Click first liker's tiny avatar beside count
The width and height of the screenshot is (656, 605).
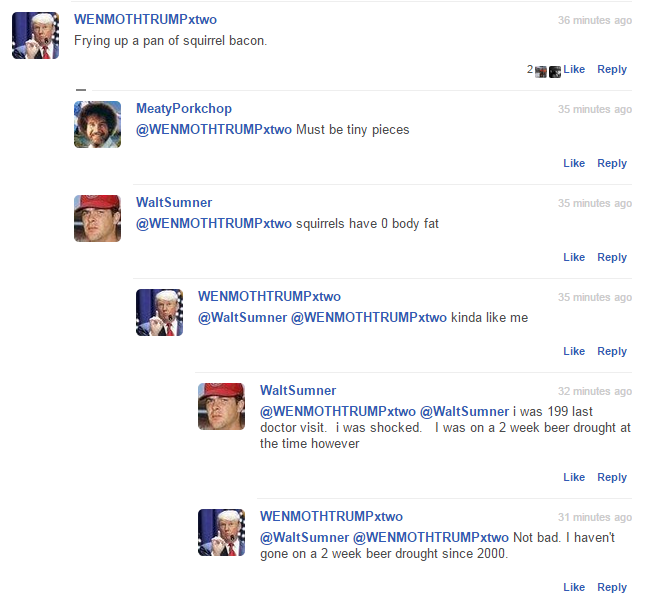coord(541,72)
